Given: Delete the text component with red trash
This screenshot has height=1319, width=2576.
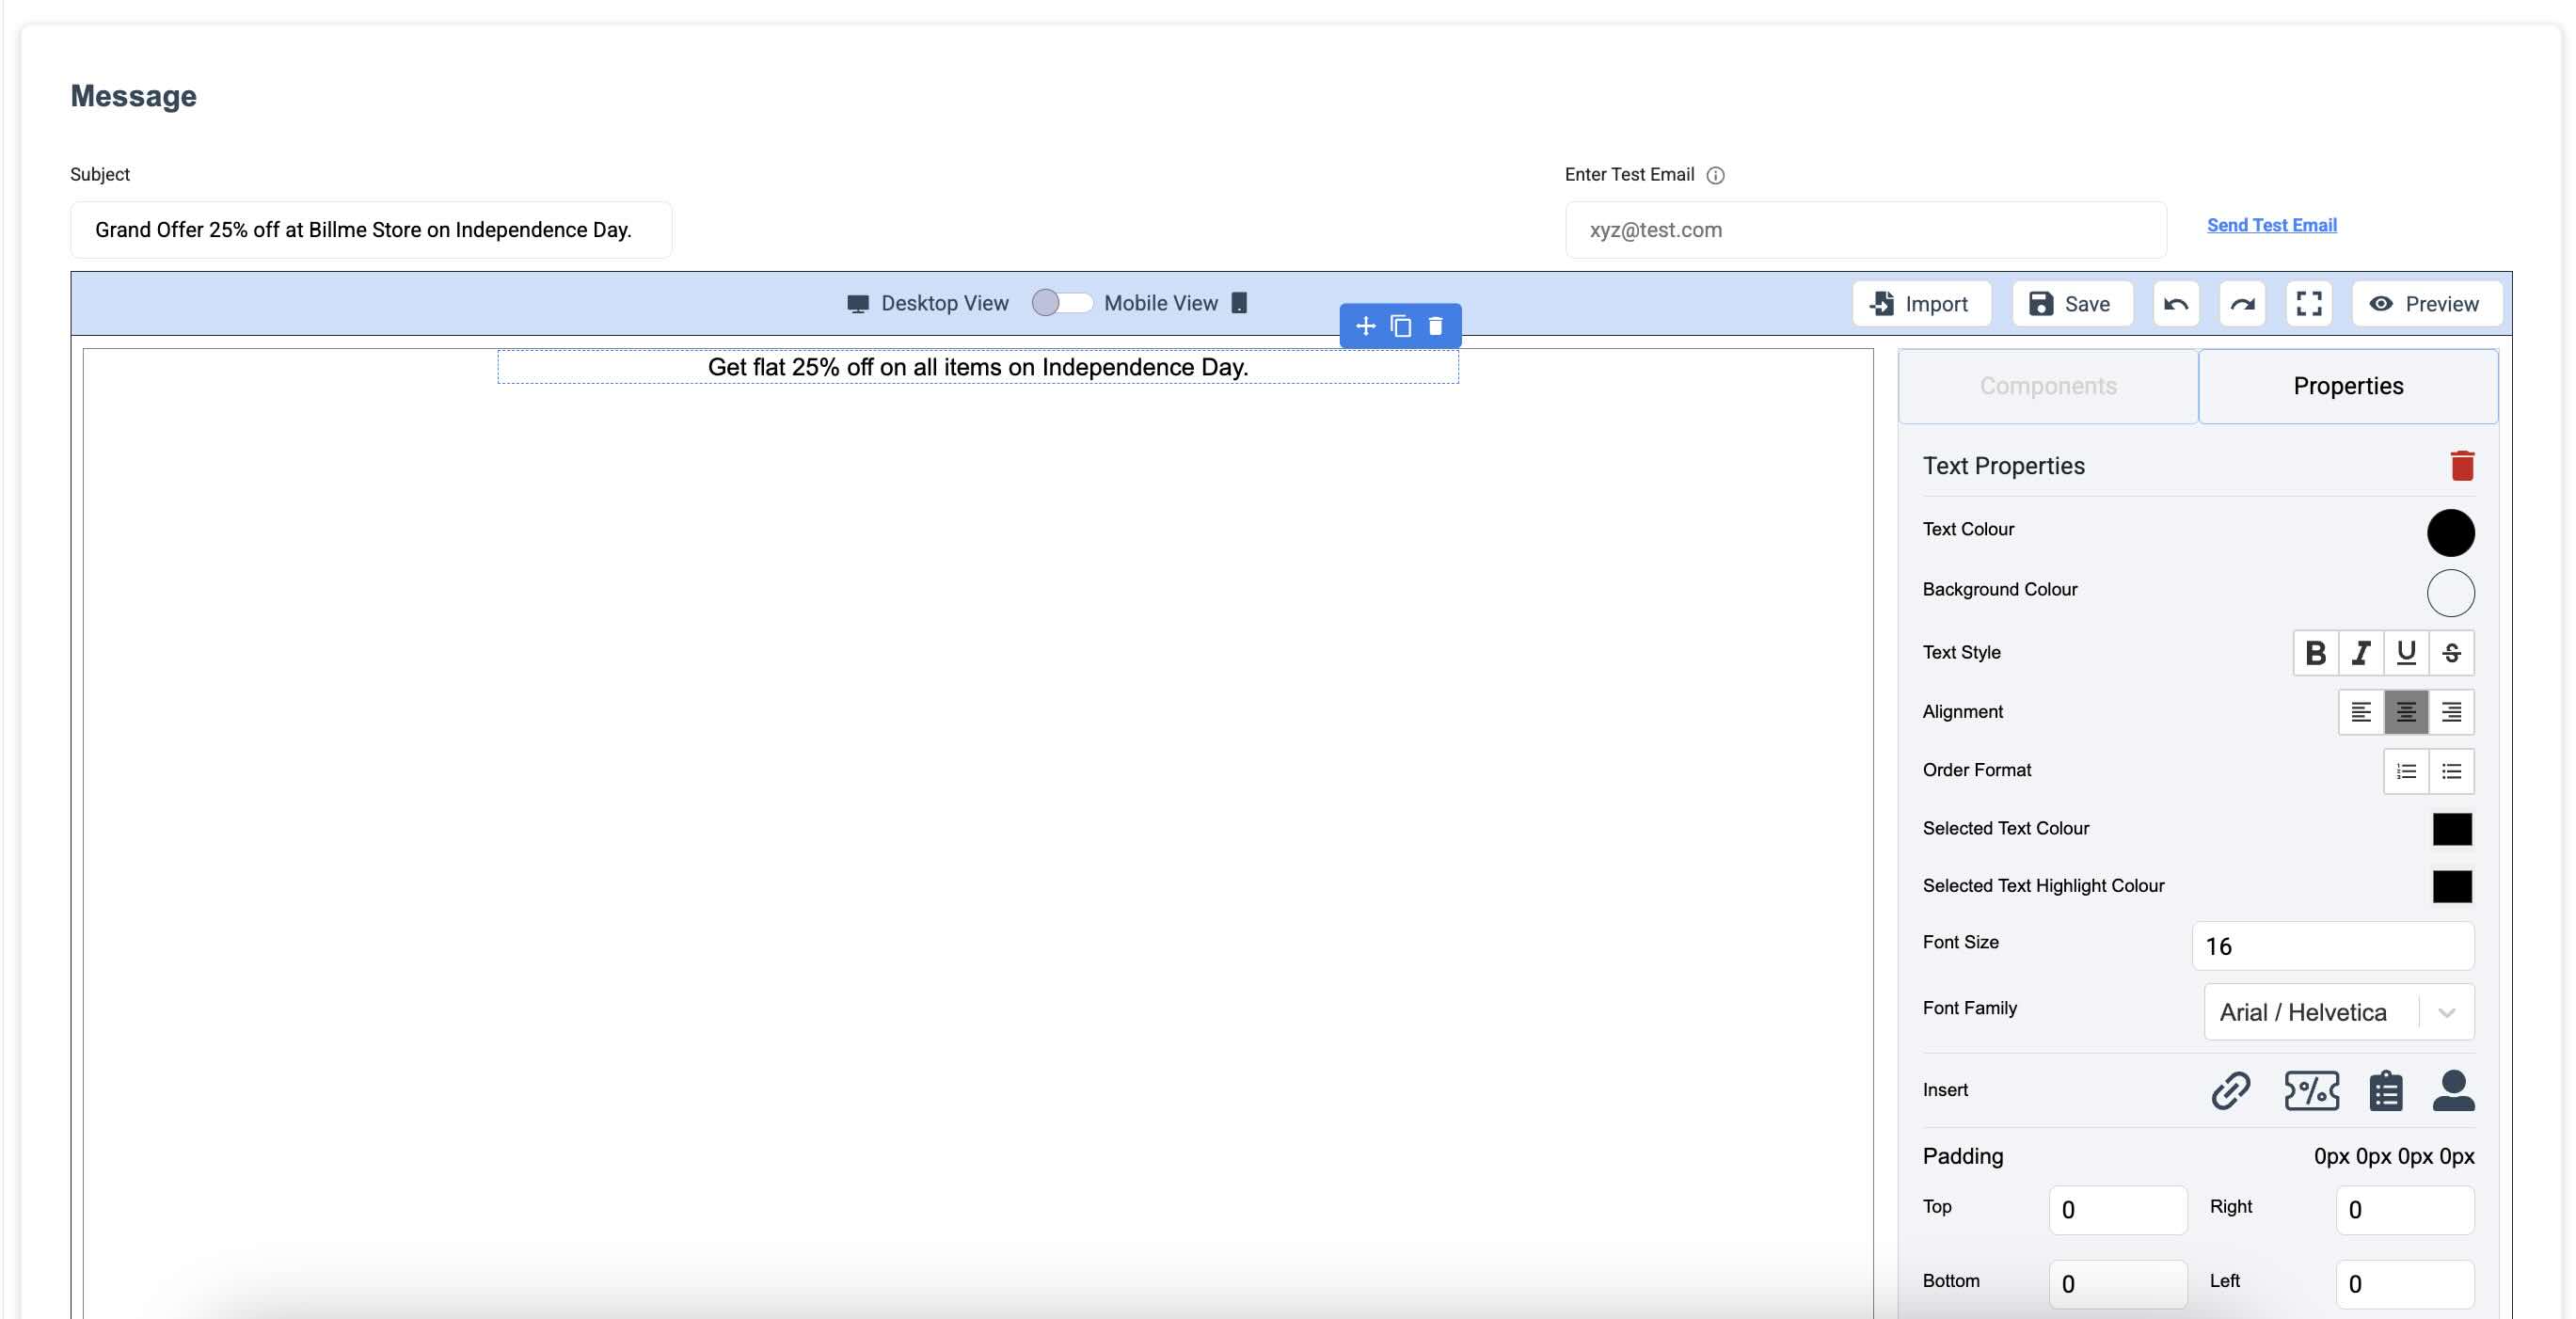Looking at the screenshot, I should (x=2461, y=466).
